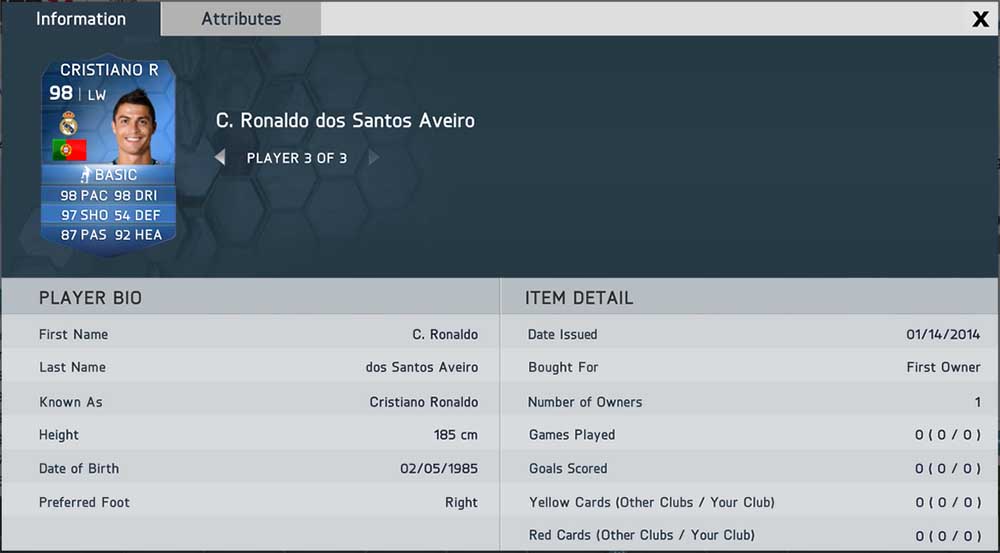
Task: Click the Number of Owners row
Action: [751, 402]
